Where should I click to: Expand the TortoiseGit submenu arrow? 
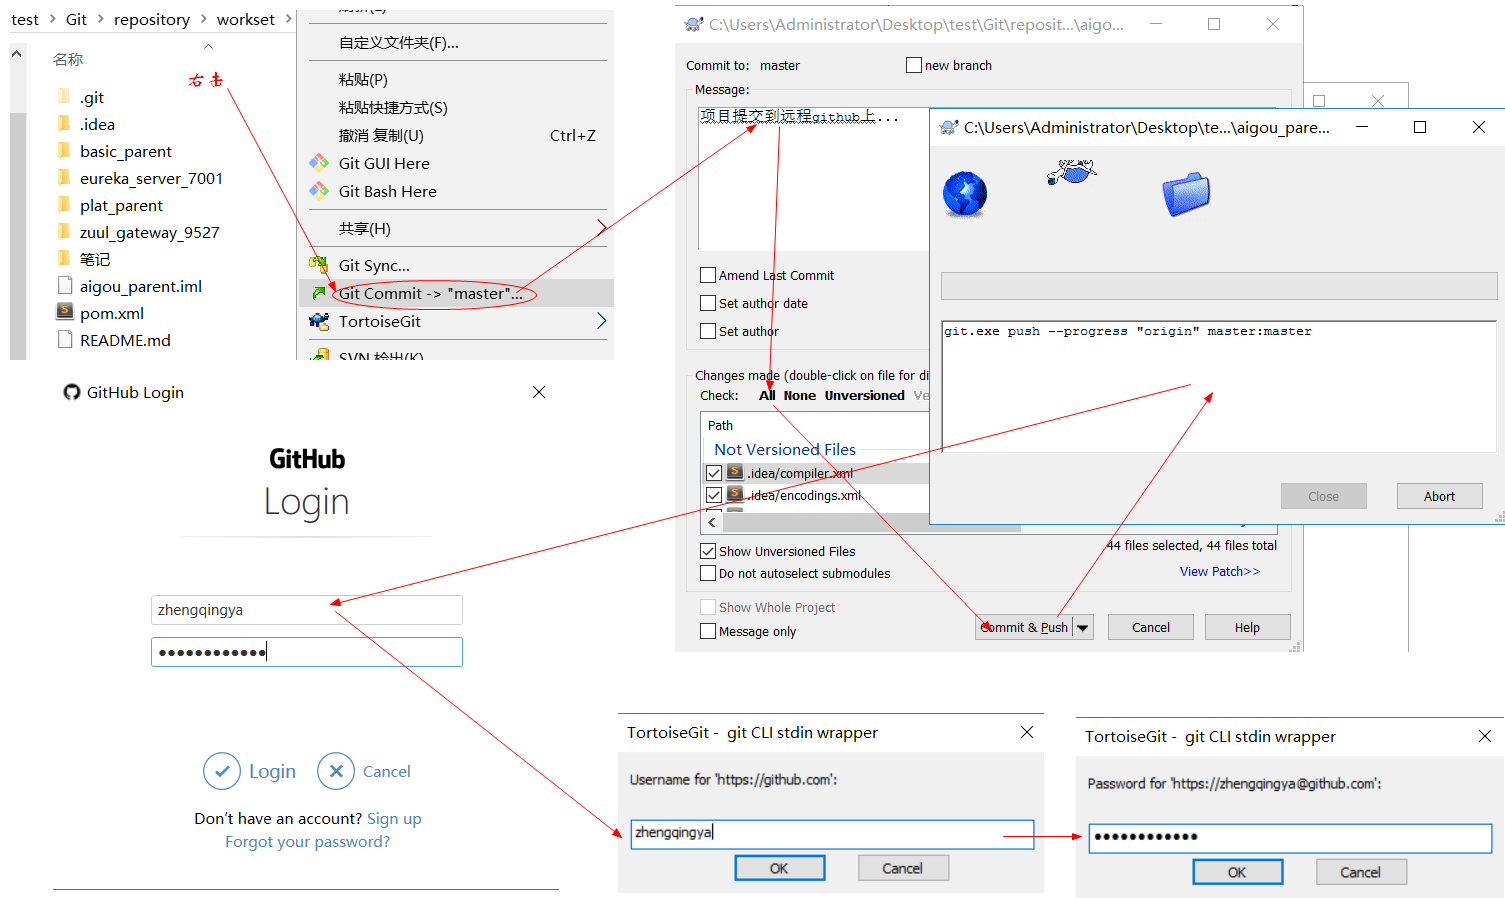pyautogui.click(x=601, y=321)
